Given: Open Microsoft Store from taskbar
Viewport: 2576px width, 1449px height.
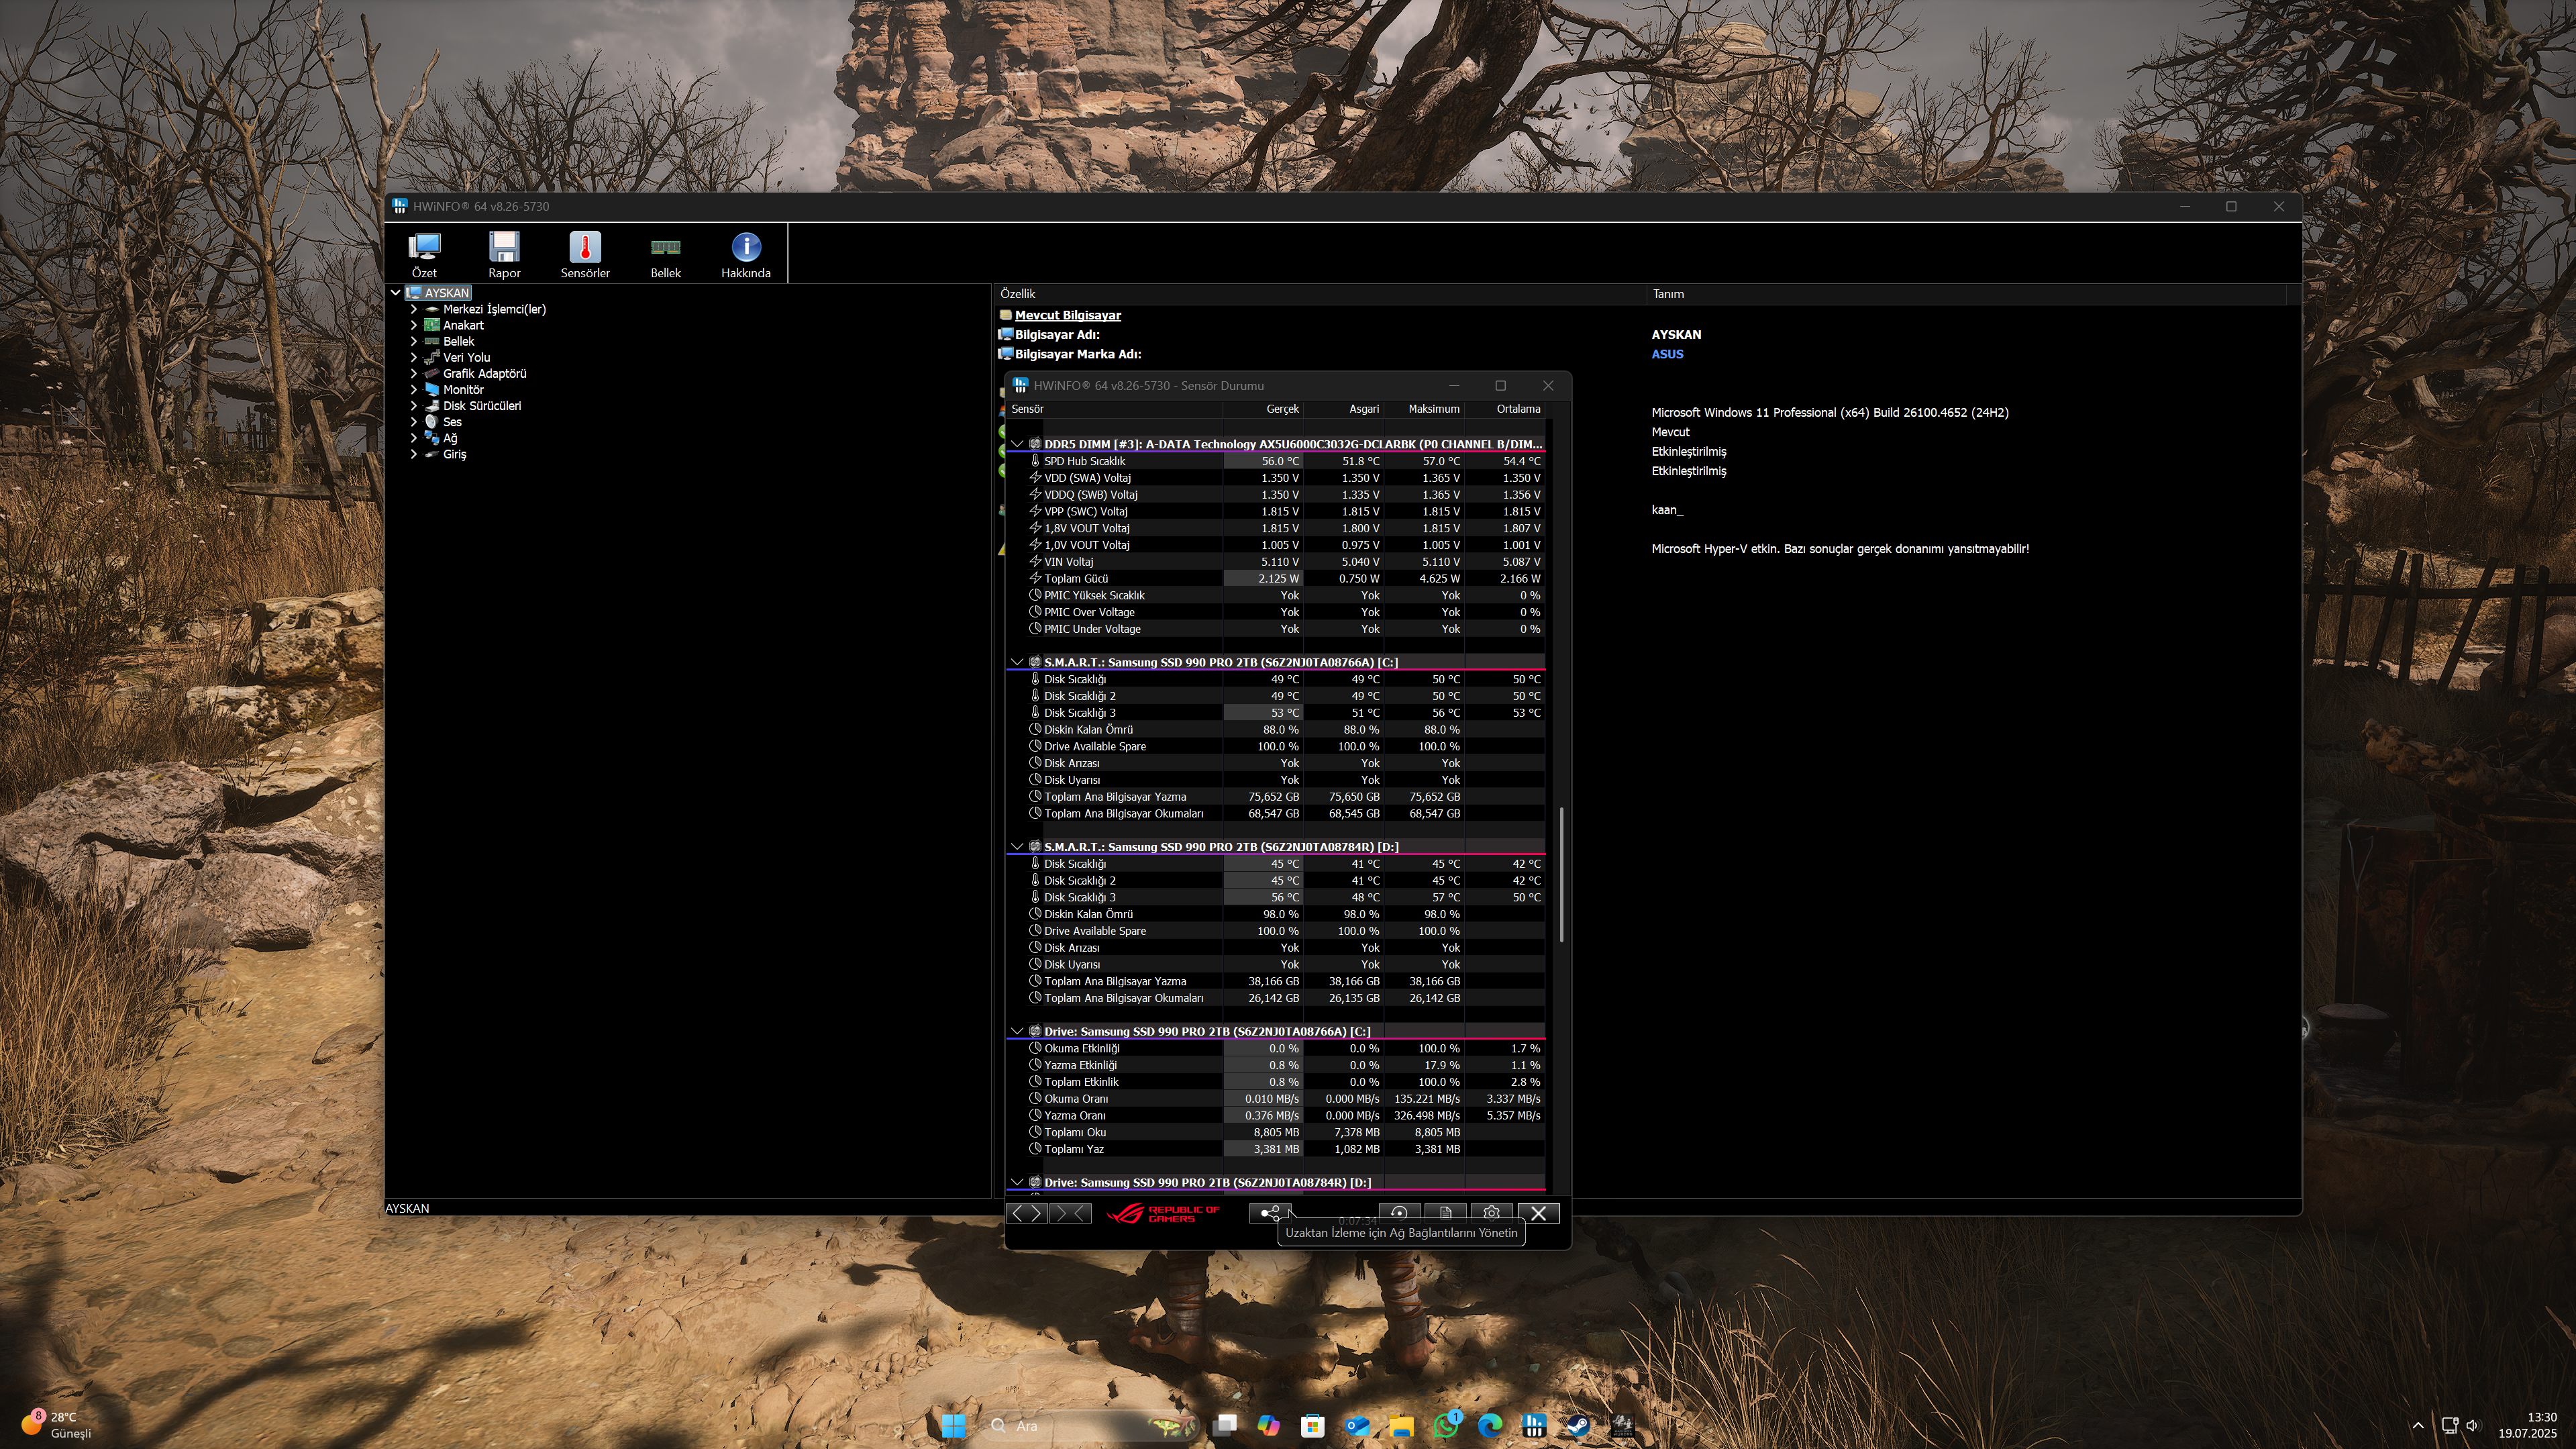Looking at the screenshot, I should pyautogui.click(x=1313, y=1425).
